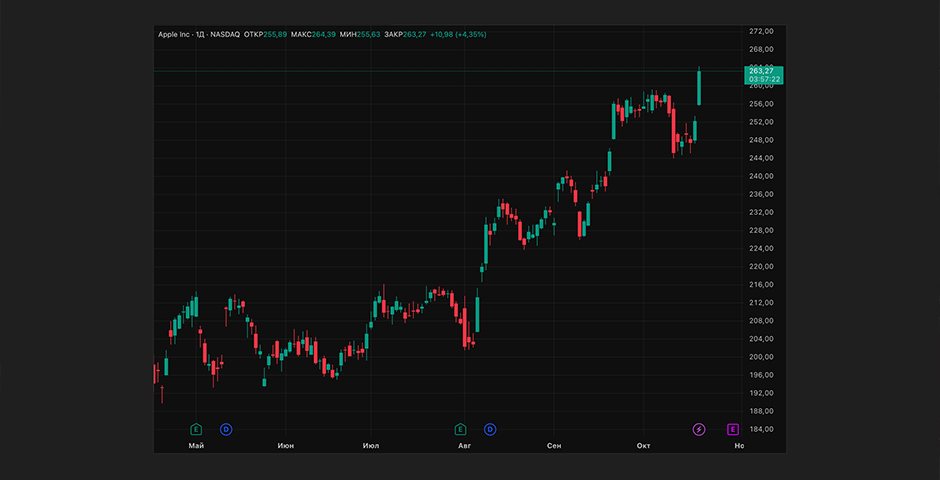Viewport: 940px width, 480px height.
Task: Click the МАКС high value 264,39
Action: click(x=322, y=34)
